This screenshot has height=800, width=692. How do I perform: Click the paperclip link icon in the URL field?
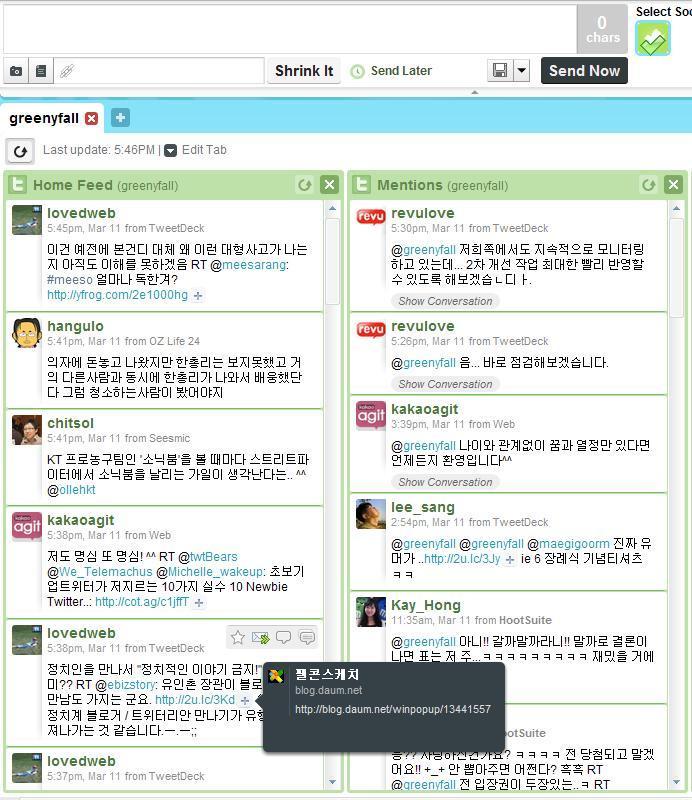(x=67, y=71)
